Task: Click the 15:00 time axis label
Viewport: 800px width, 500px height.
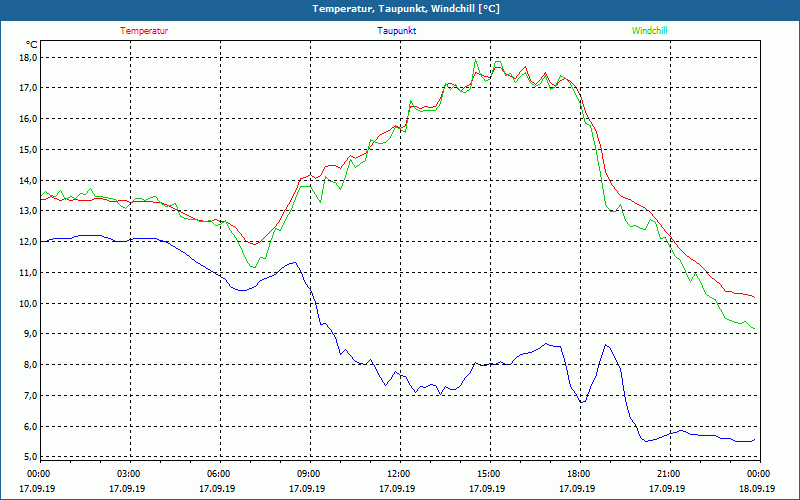Action: pos(490,473)
